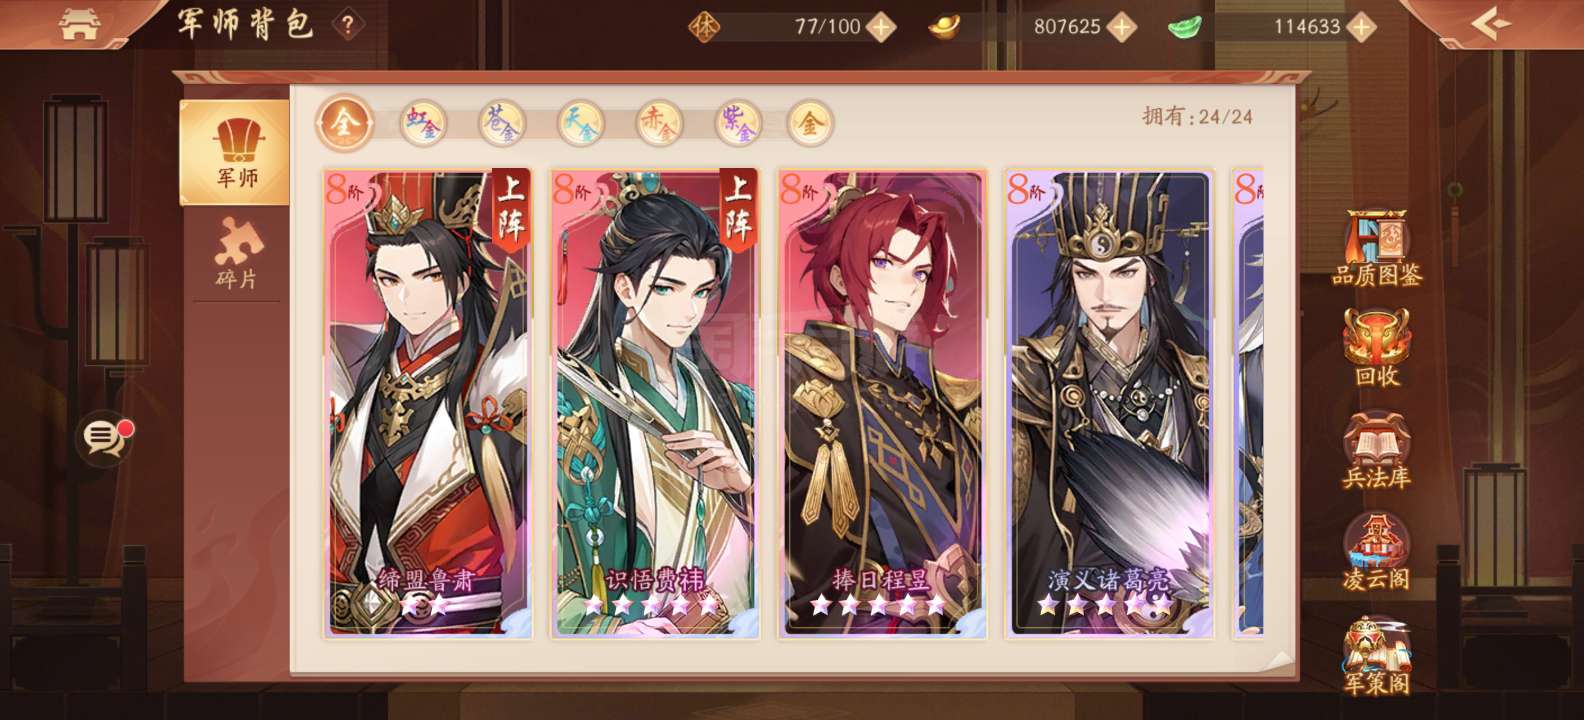The height and width of the screenshot is (720, 1584).
Task: Open the 品质图鉴 quality gallery icon
Action: tap(1376, 248)
